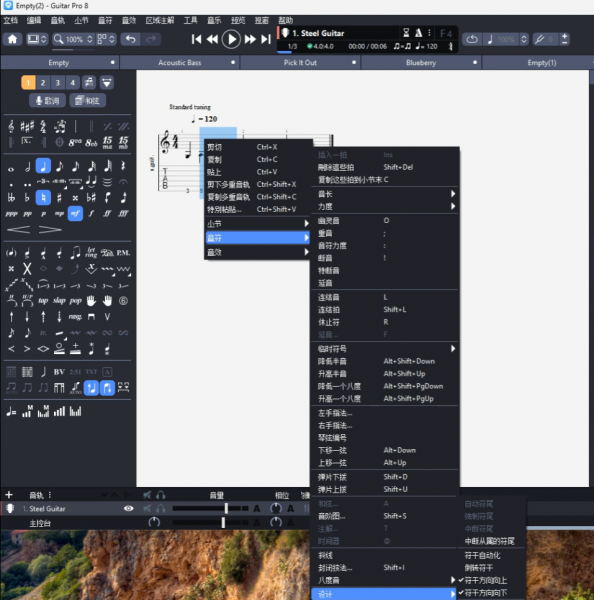Open the 歌词 (Lyrics) button
This screenshot has height=600, width=594.
47,101
